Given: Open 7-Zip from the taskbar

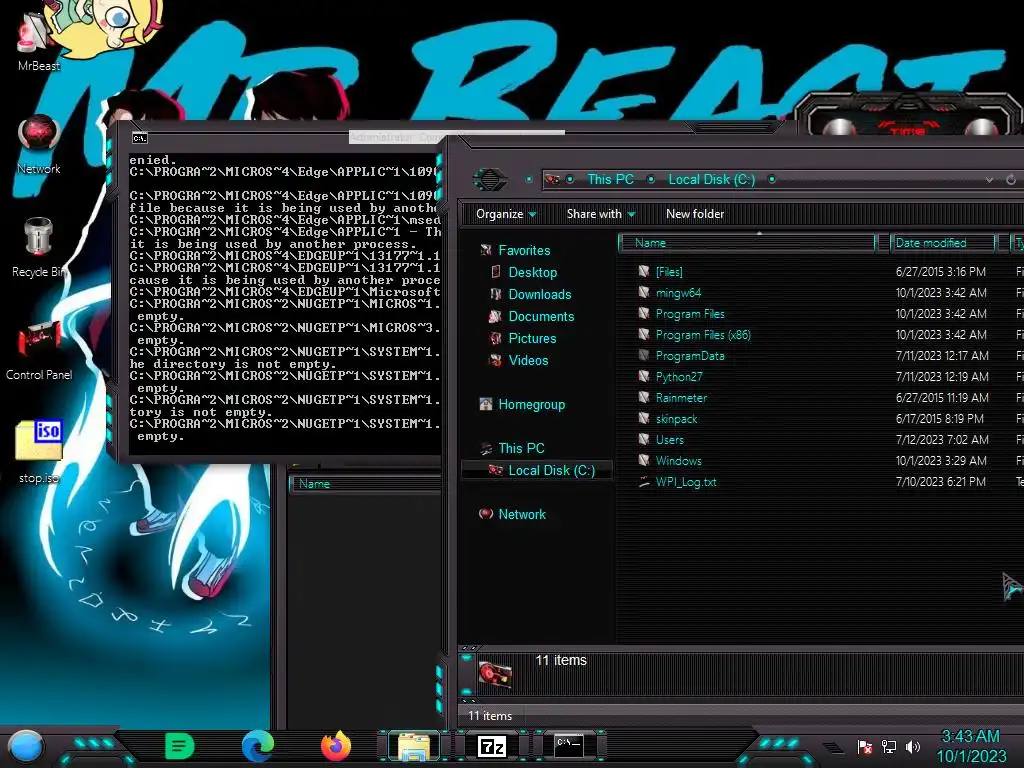Looking at the screenshot, I should point(492,746).
